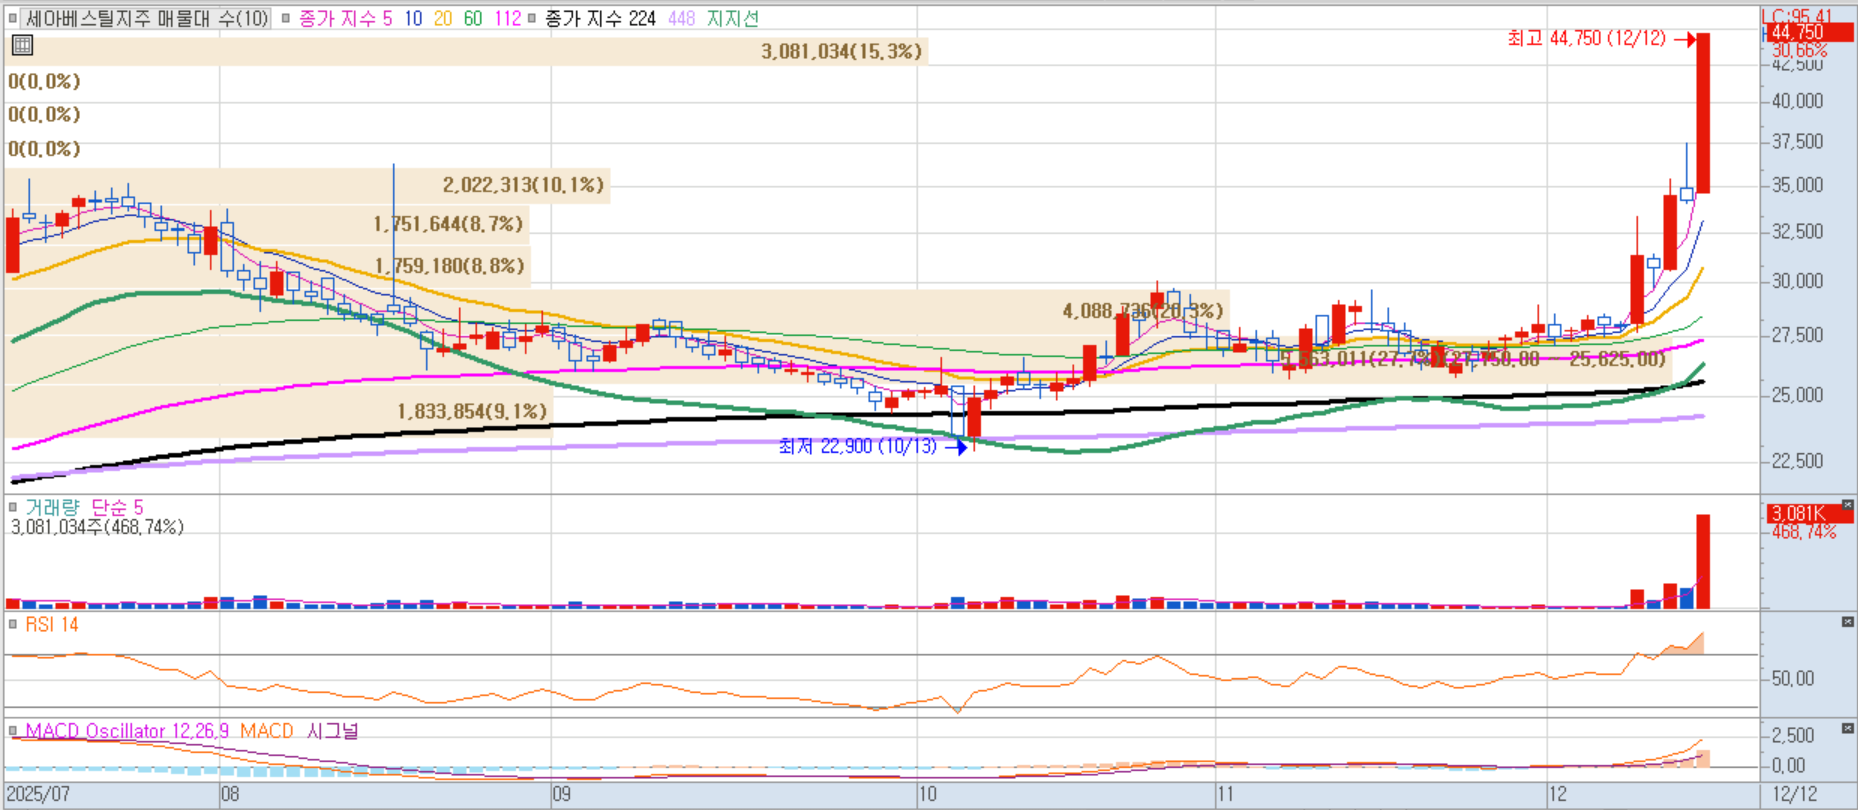The height and width of the screenshot is (810, 1858).
Task: Click the 12/12 current date label
Action: 1795,794
